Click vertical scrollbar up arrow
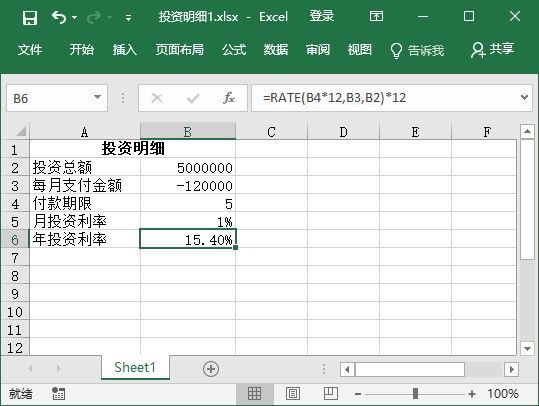This screenshot has width=539, height=406. coord(527,131)
